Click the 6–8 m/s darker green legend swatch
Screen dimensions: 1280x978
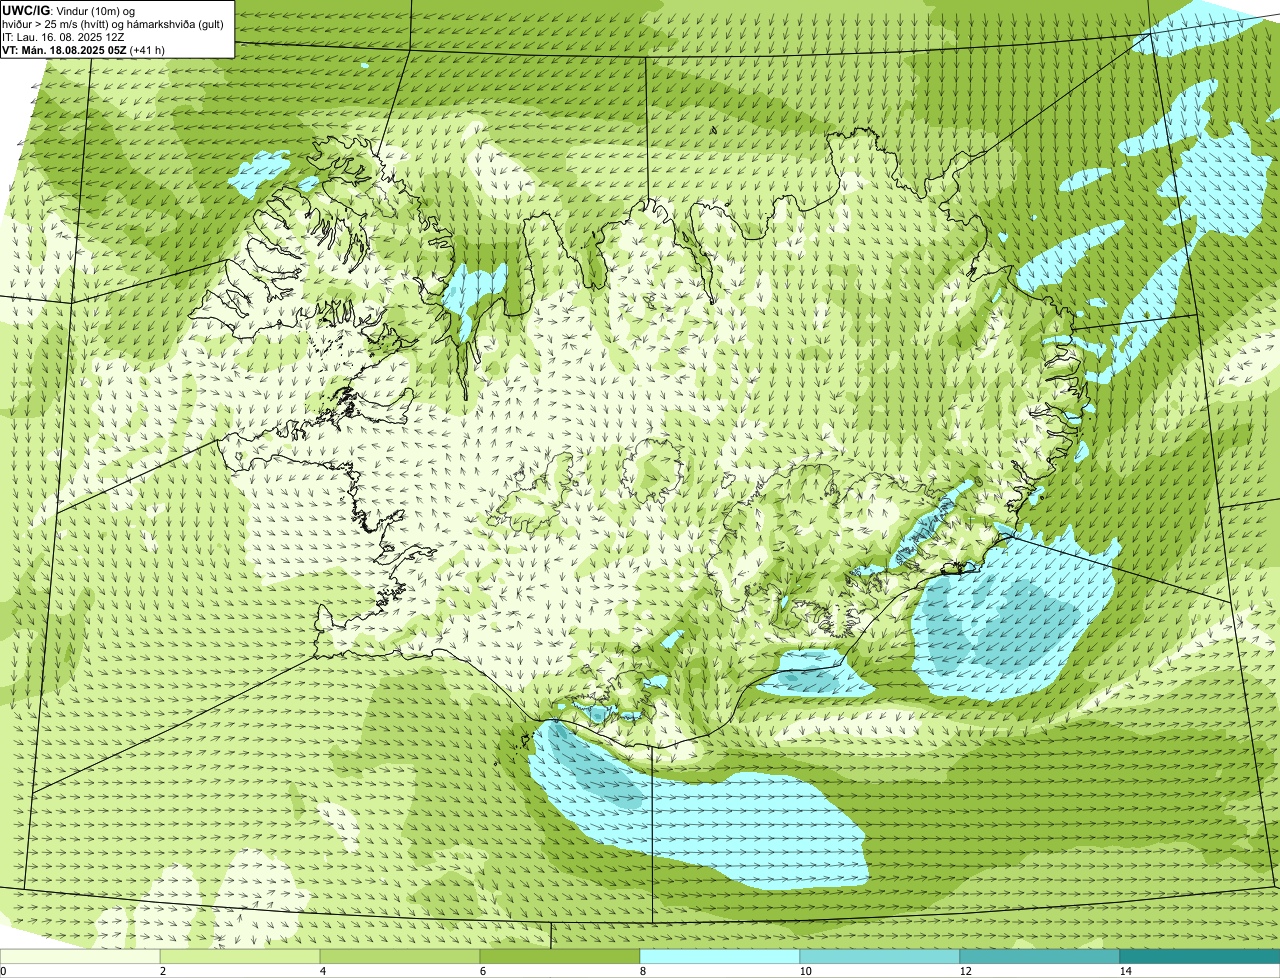pos(560,957)
